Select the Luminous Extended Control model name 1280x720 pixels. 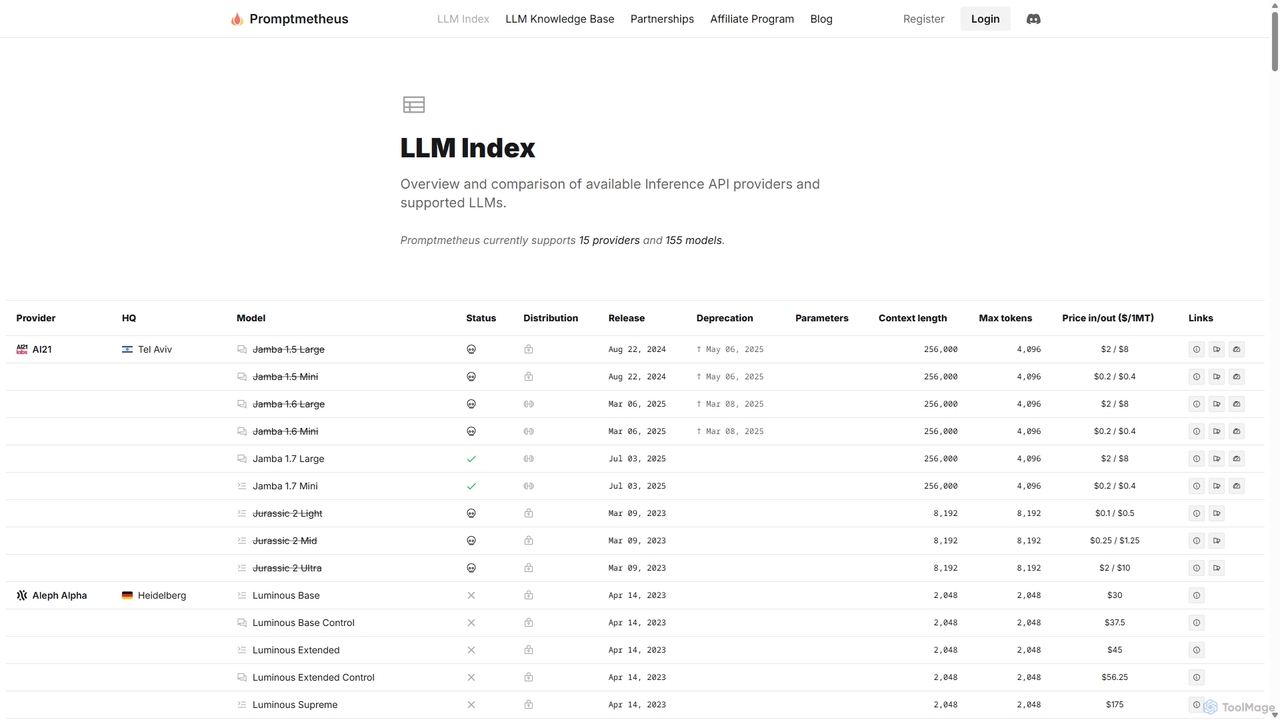click(313, 677)
